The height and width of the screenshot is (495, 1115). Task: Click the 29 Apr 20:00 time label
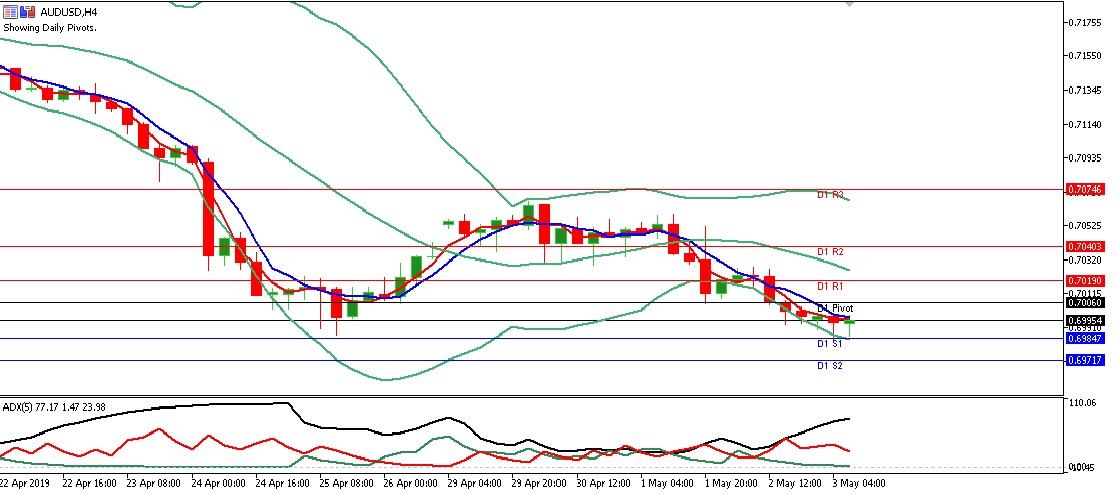(539, 484)
